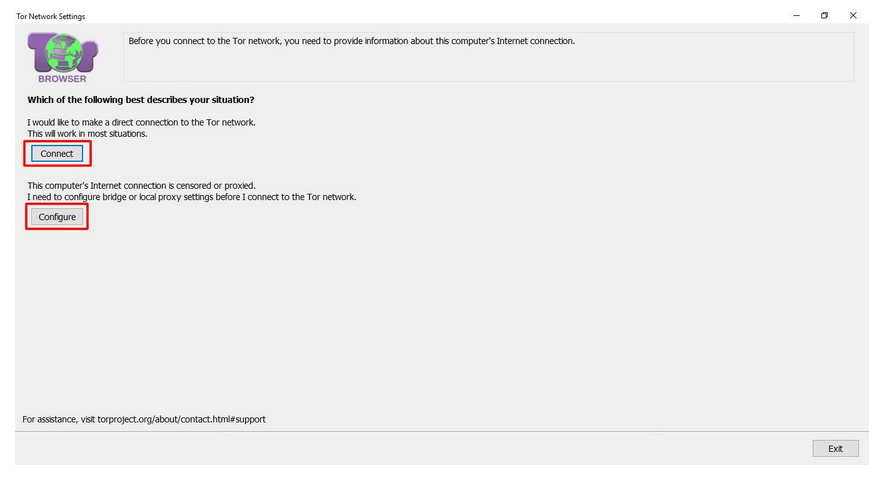
Task: Click the 'Before you connect' information box
Action: tap(488, 56)
